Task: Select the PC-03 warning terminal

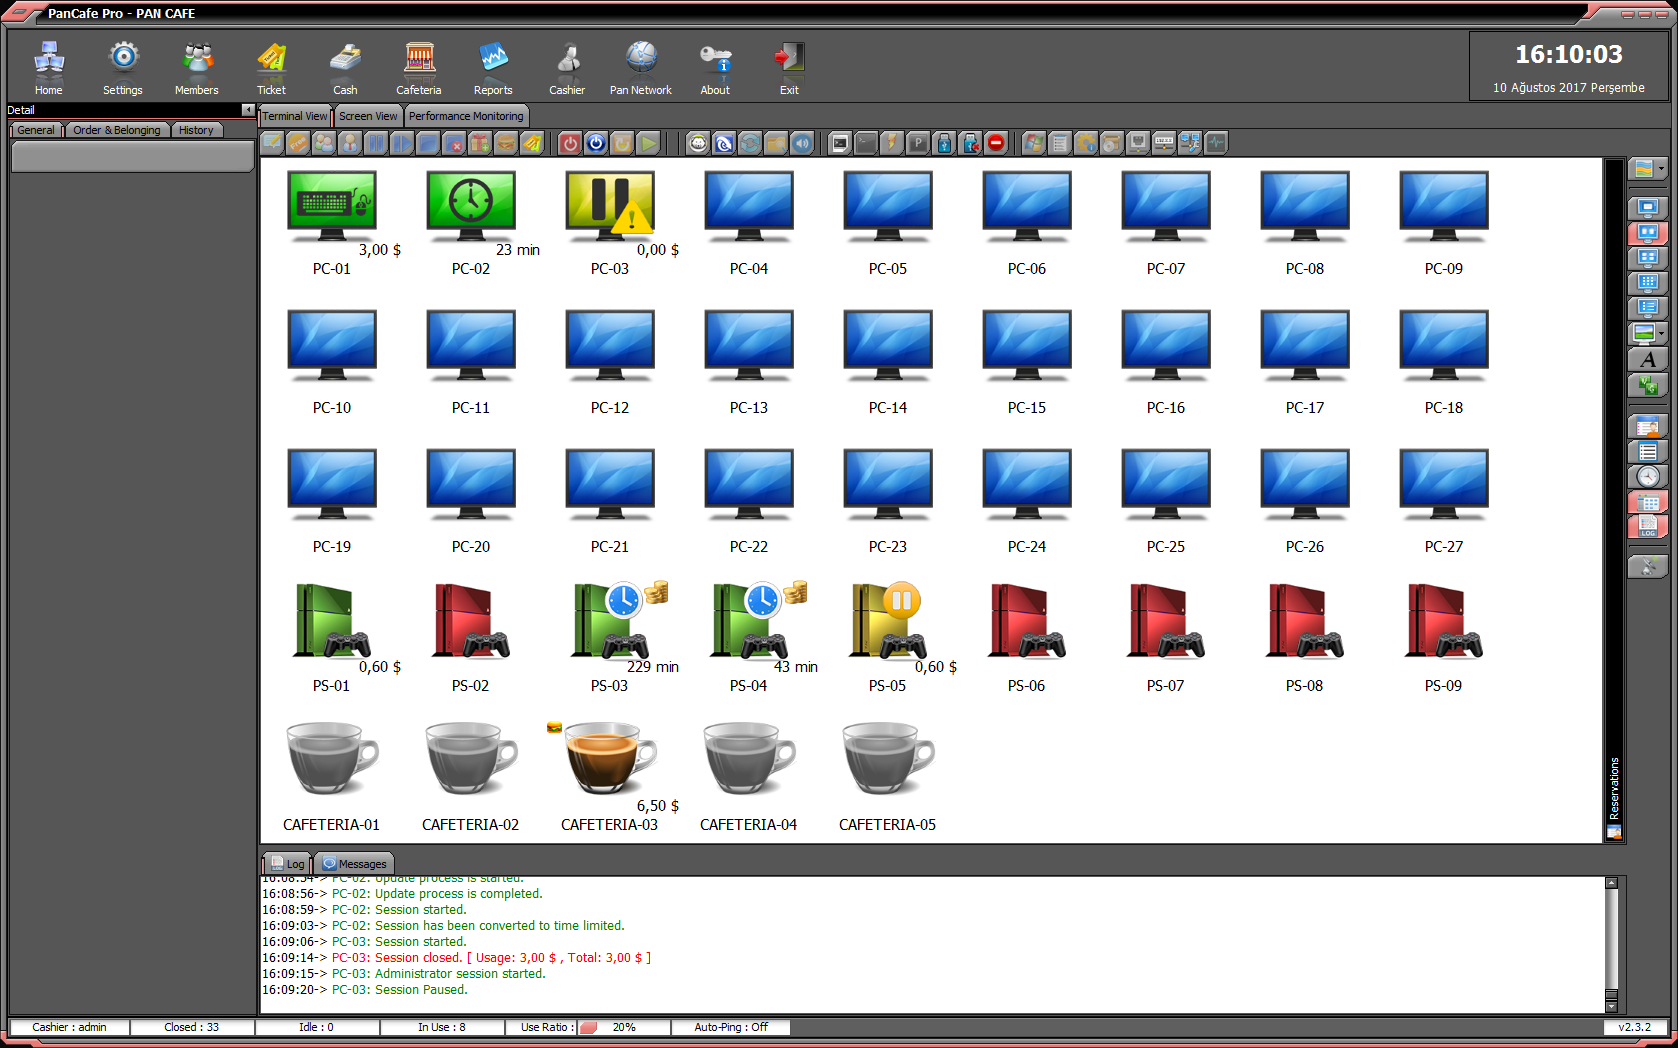Action: pos(610,207)
